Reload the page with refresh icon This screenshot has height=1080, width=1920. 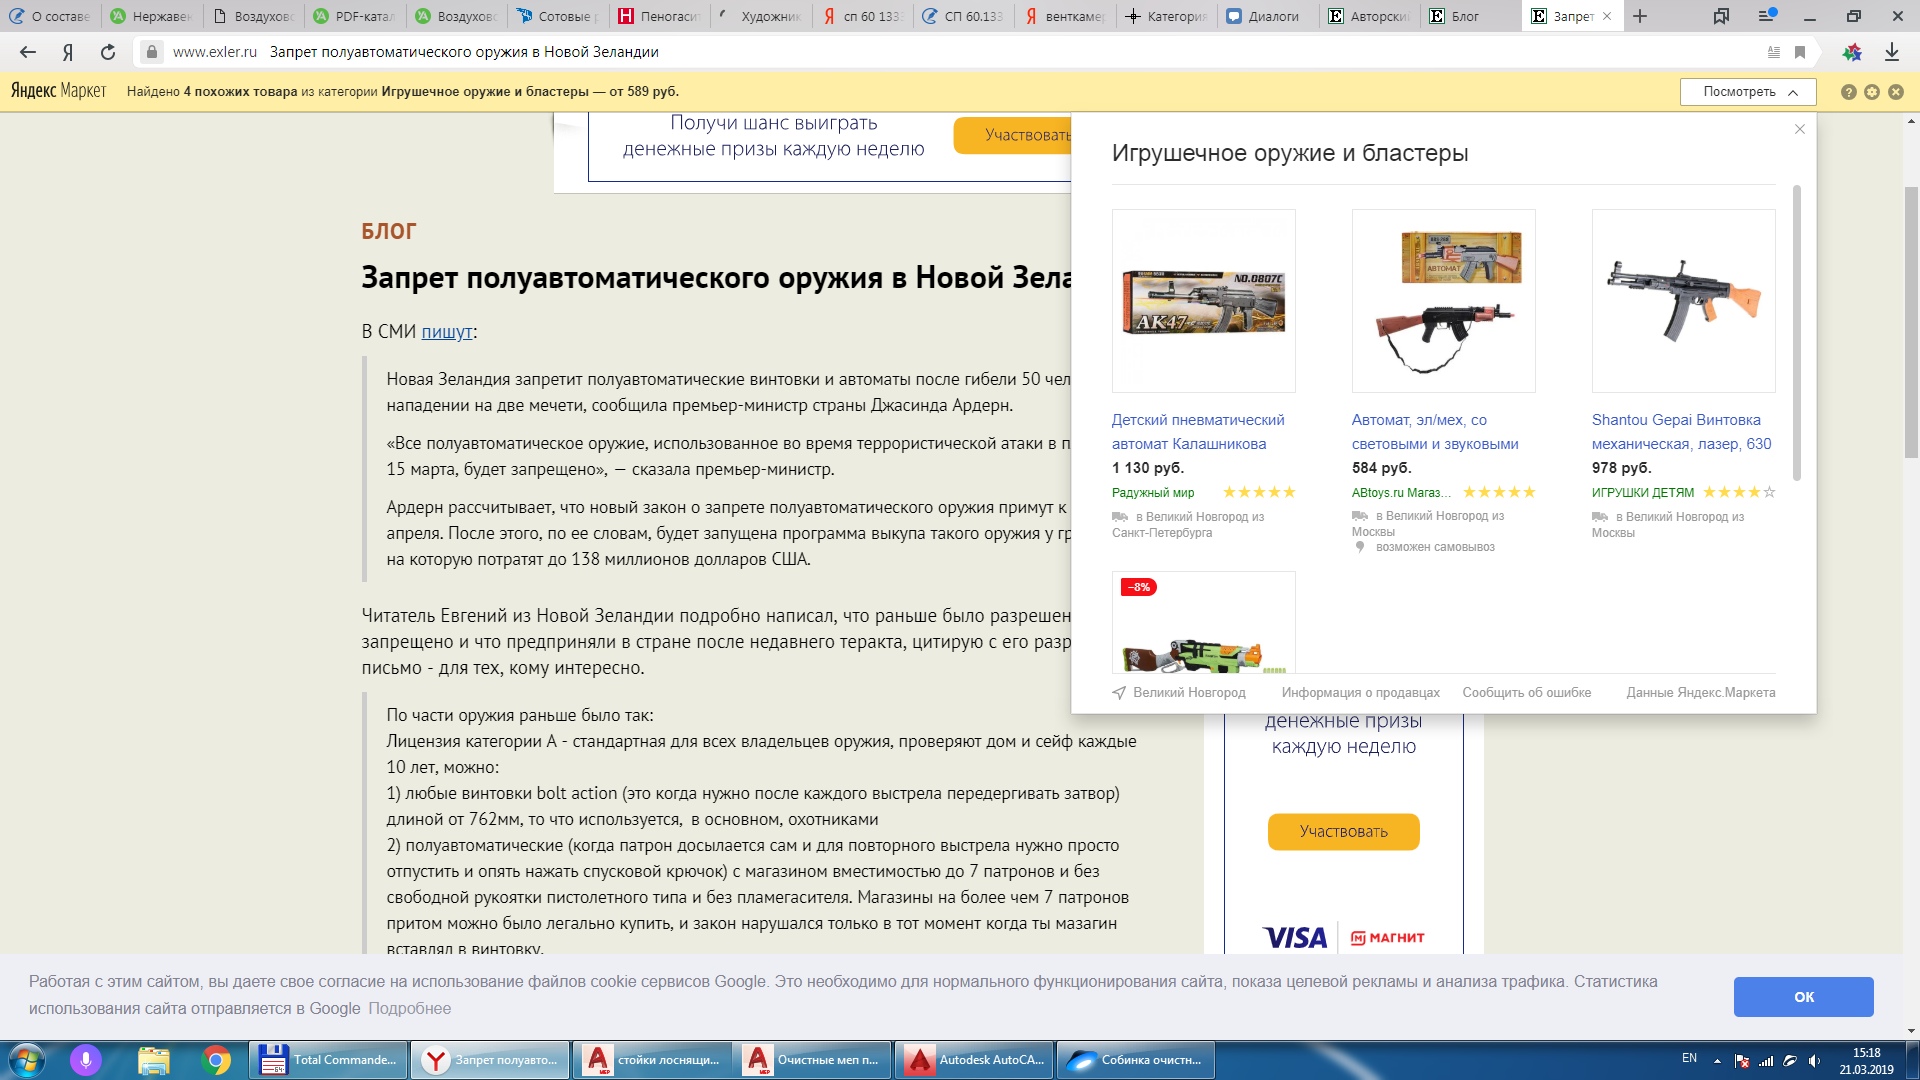pyautogui.click(x=108, y=52)
